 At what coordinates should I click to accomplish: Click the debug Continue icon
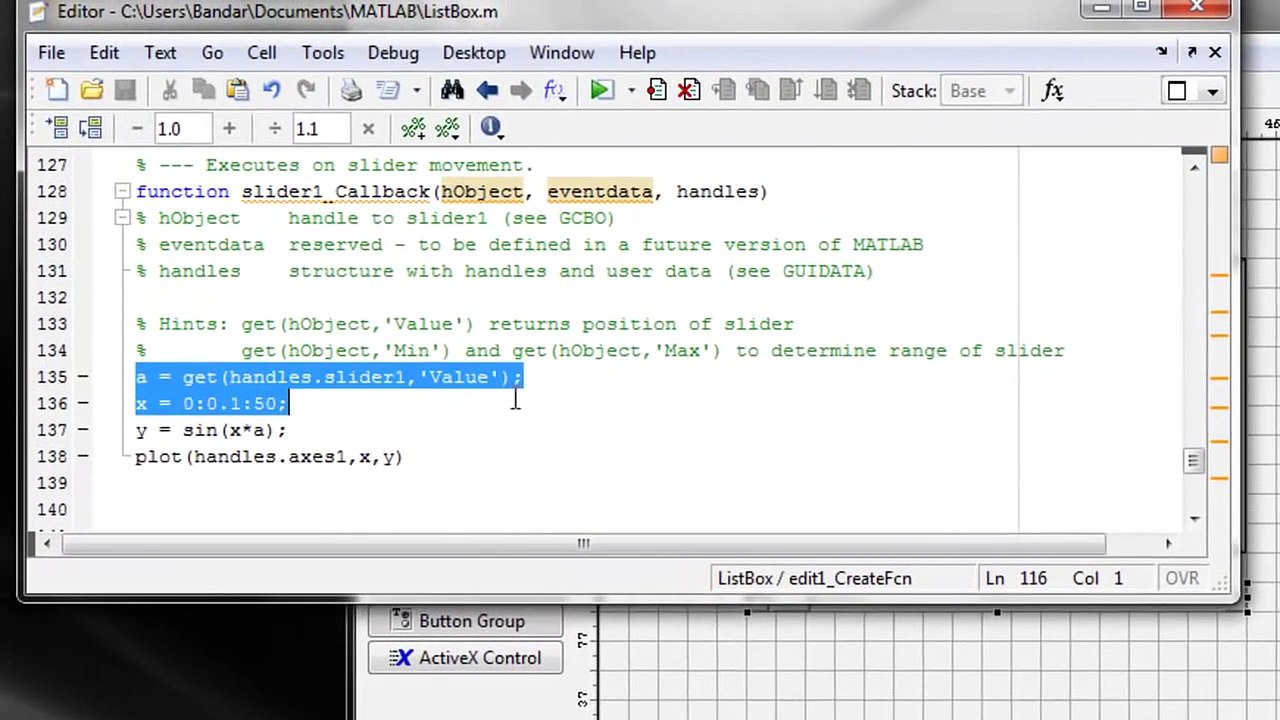(x=824, y=91)
